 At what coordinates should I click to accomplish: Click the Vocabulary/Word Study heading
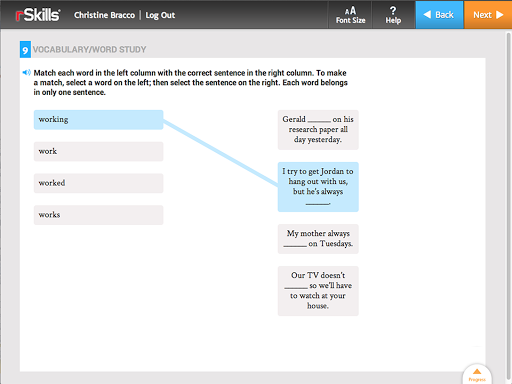tap(89, 50)
